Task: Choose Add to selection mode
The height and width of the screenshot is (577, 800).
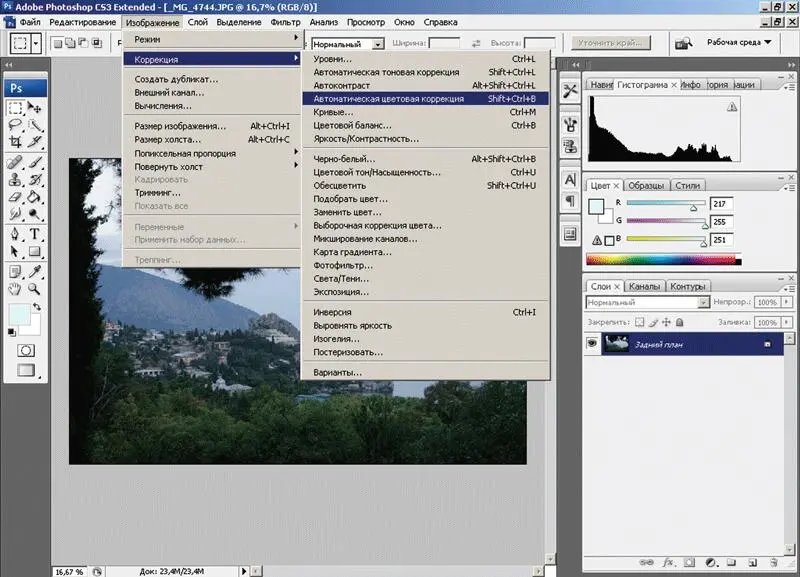Action: 70,43
